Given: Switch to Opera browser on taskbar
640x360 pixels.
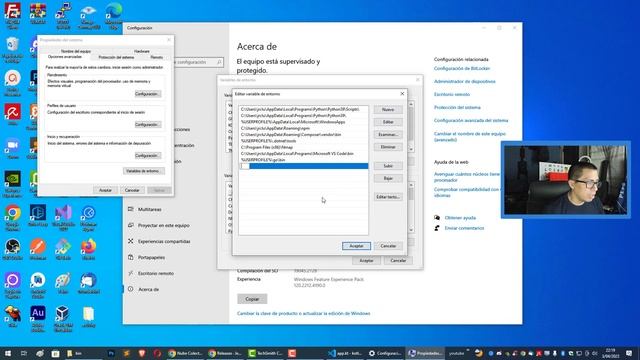Looking at the screenshot, I should pyautogui.click(x=158, y=353).
